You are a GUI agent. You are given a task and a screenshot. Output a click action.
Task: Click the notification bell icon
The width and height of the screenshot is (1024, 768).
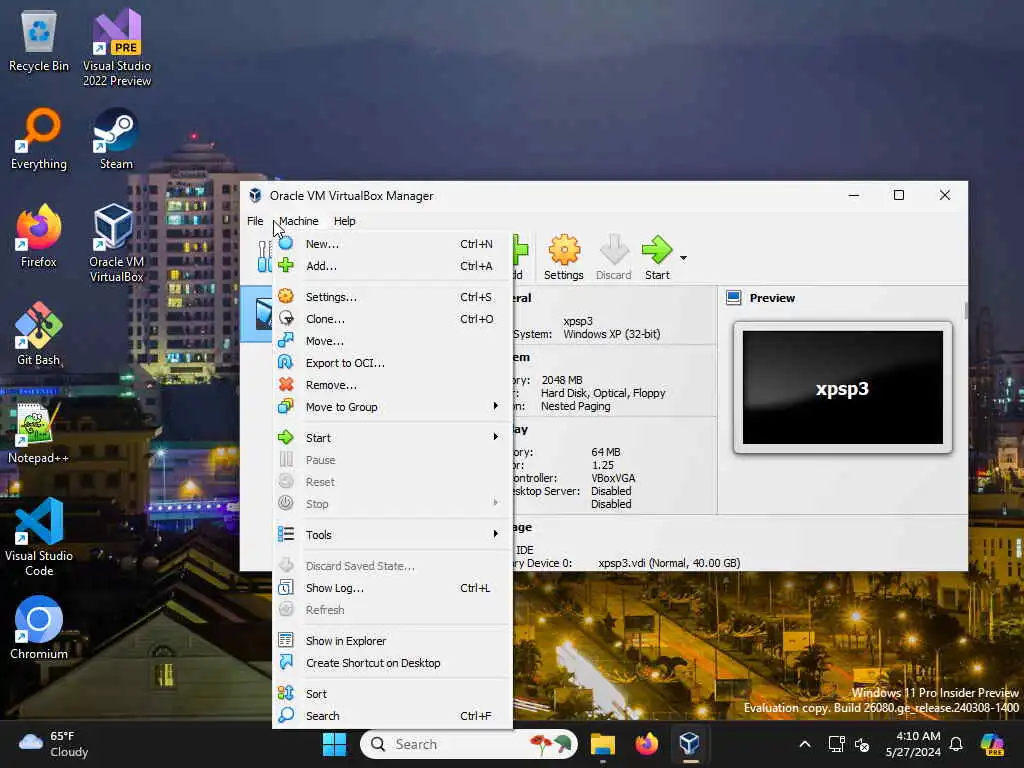(x=956, y=744)
